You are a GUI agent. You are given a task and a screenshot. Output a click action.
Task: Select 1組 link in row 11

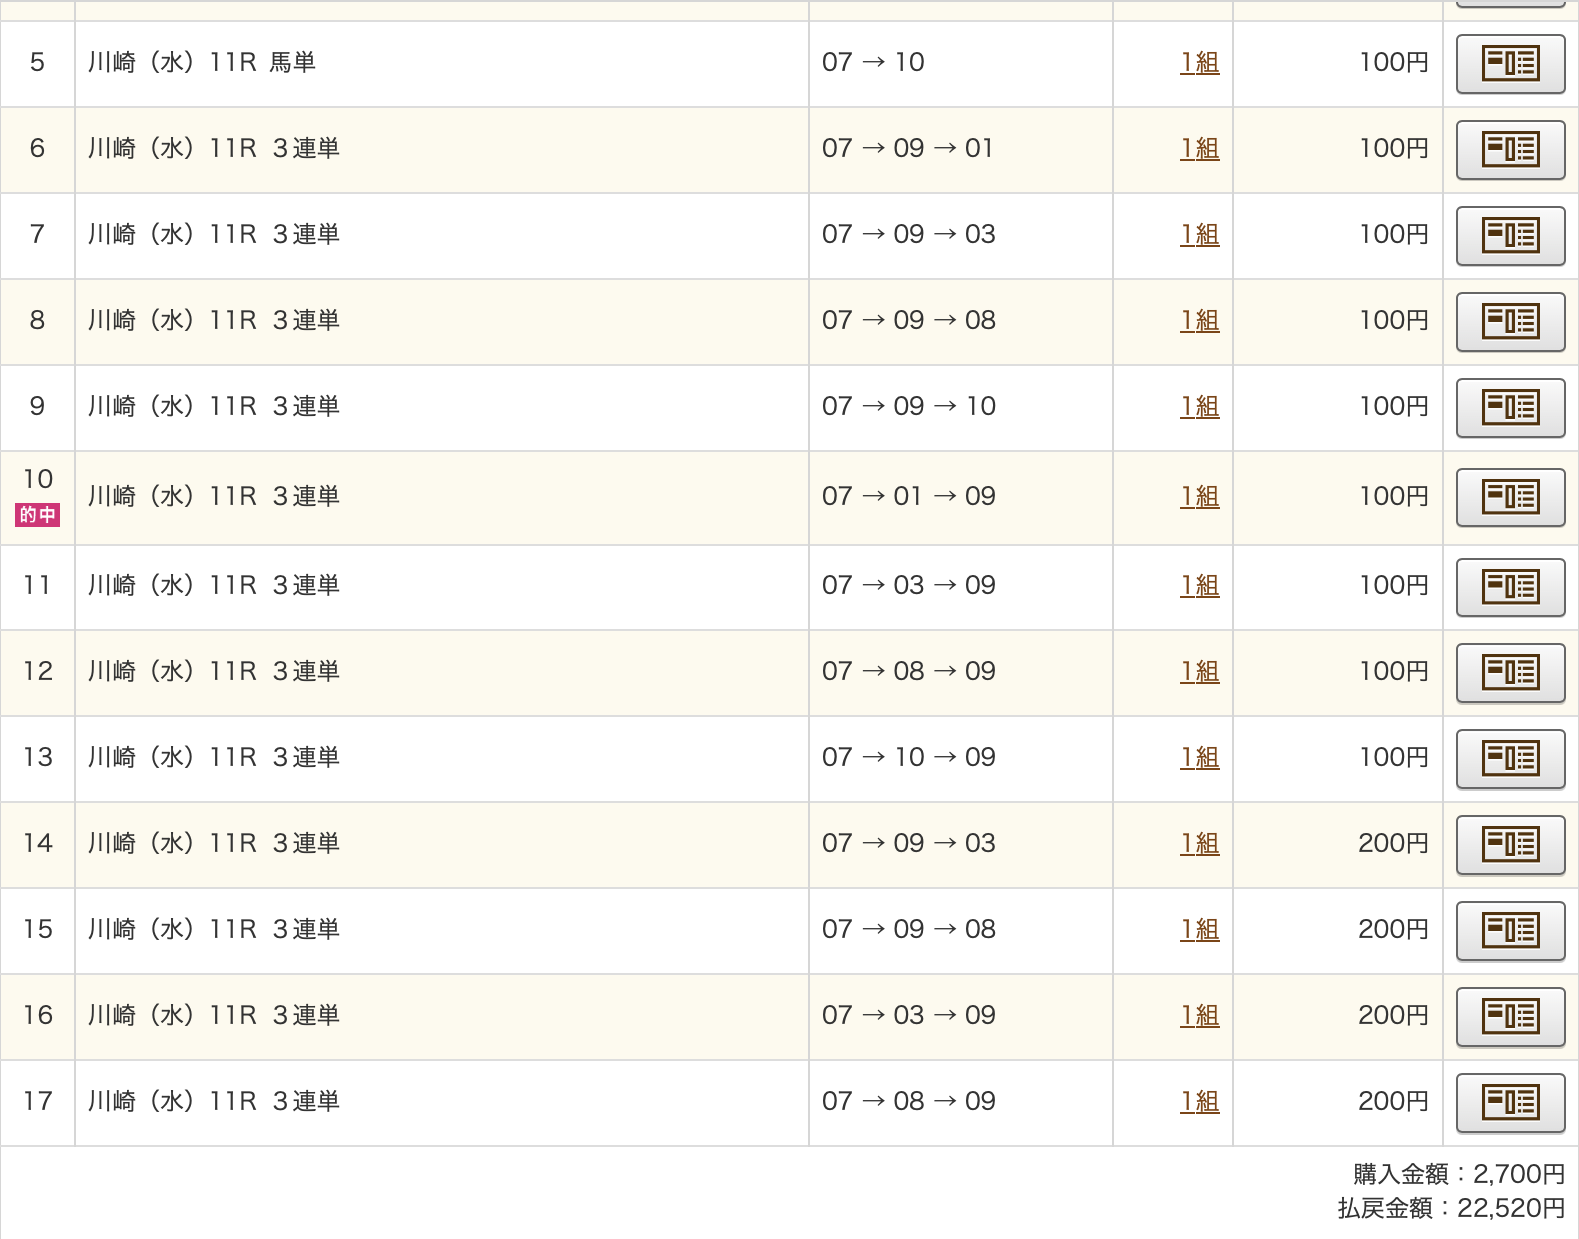pyautogui.click(x=1200, y=585)
